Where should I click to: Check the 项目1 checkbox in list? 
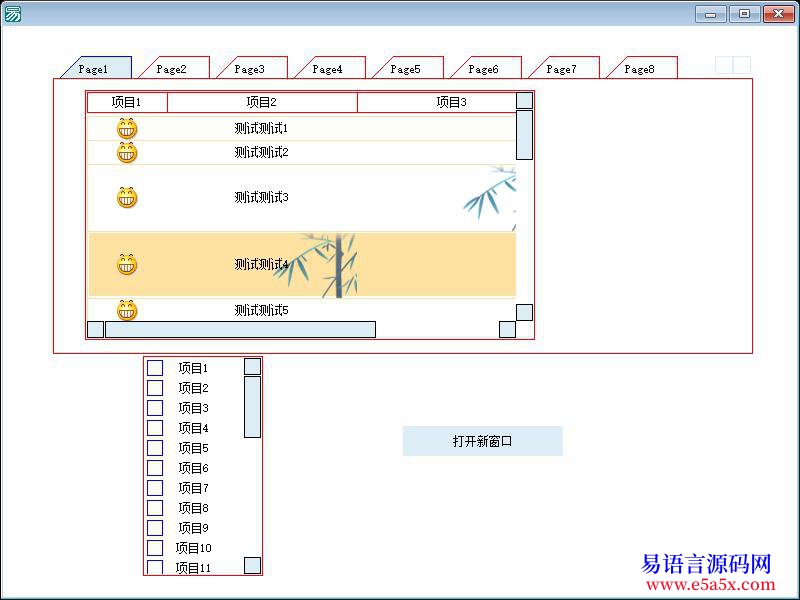(155, 368)
